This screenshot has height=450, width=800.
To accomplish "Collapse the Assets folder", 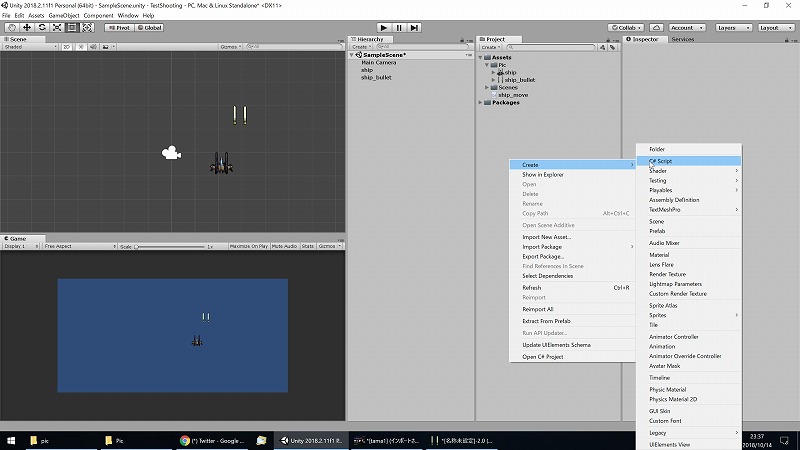I will click(481, 57).
